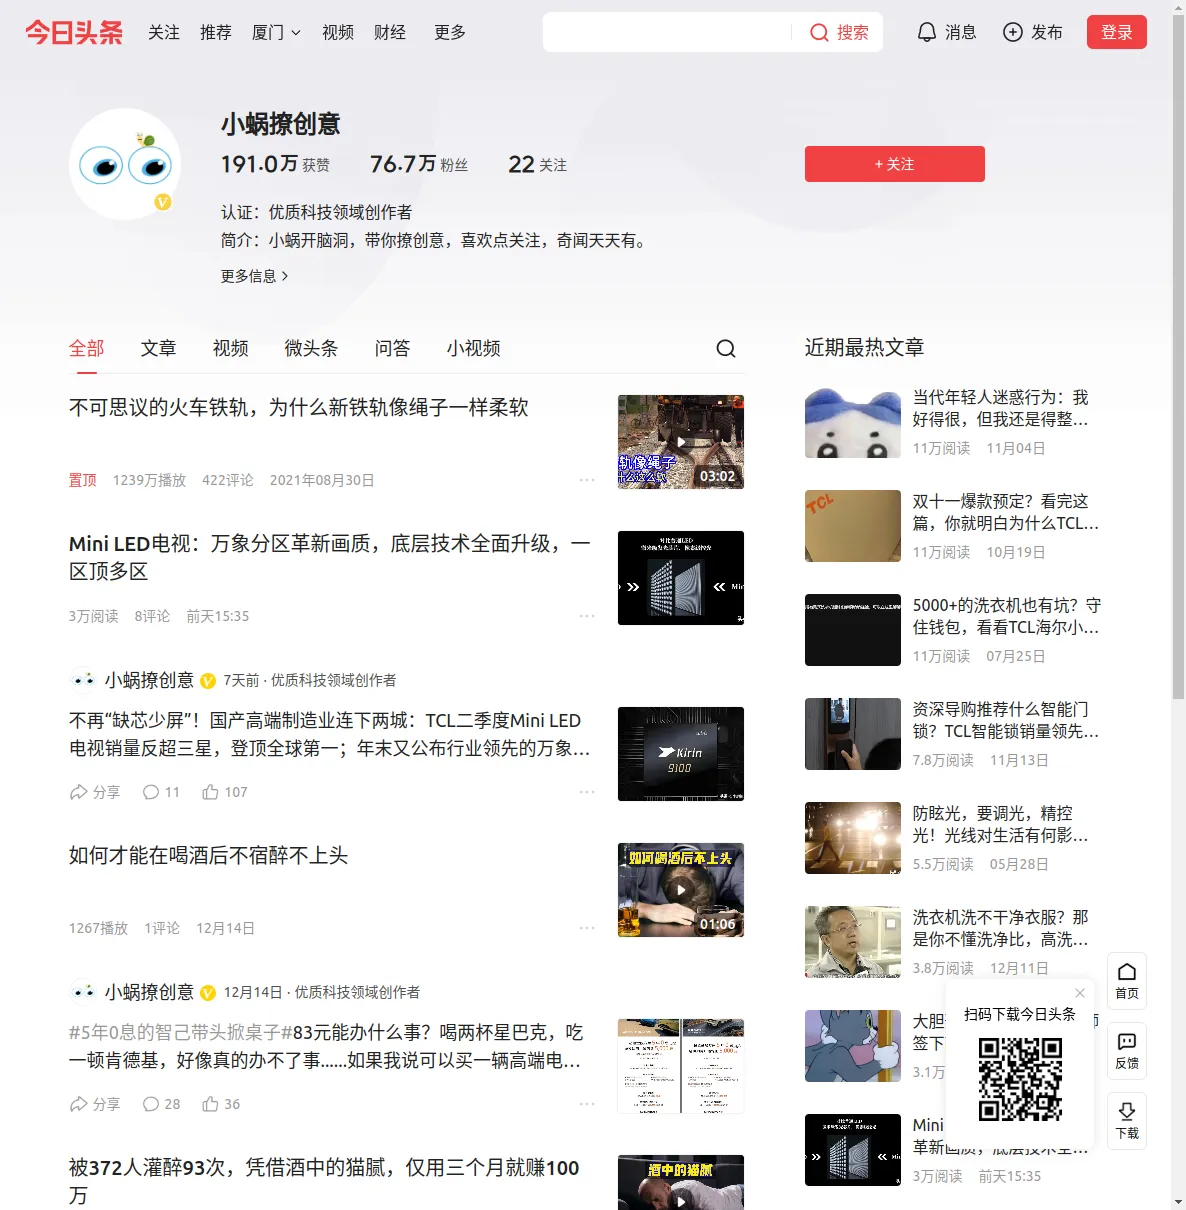Screen dimensions: 1186x1210
Task: Open 消息 notifications bell
Action: [946, 32]
